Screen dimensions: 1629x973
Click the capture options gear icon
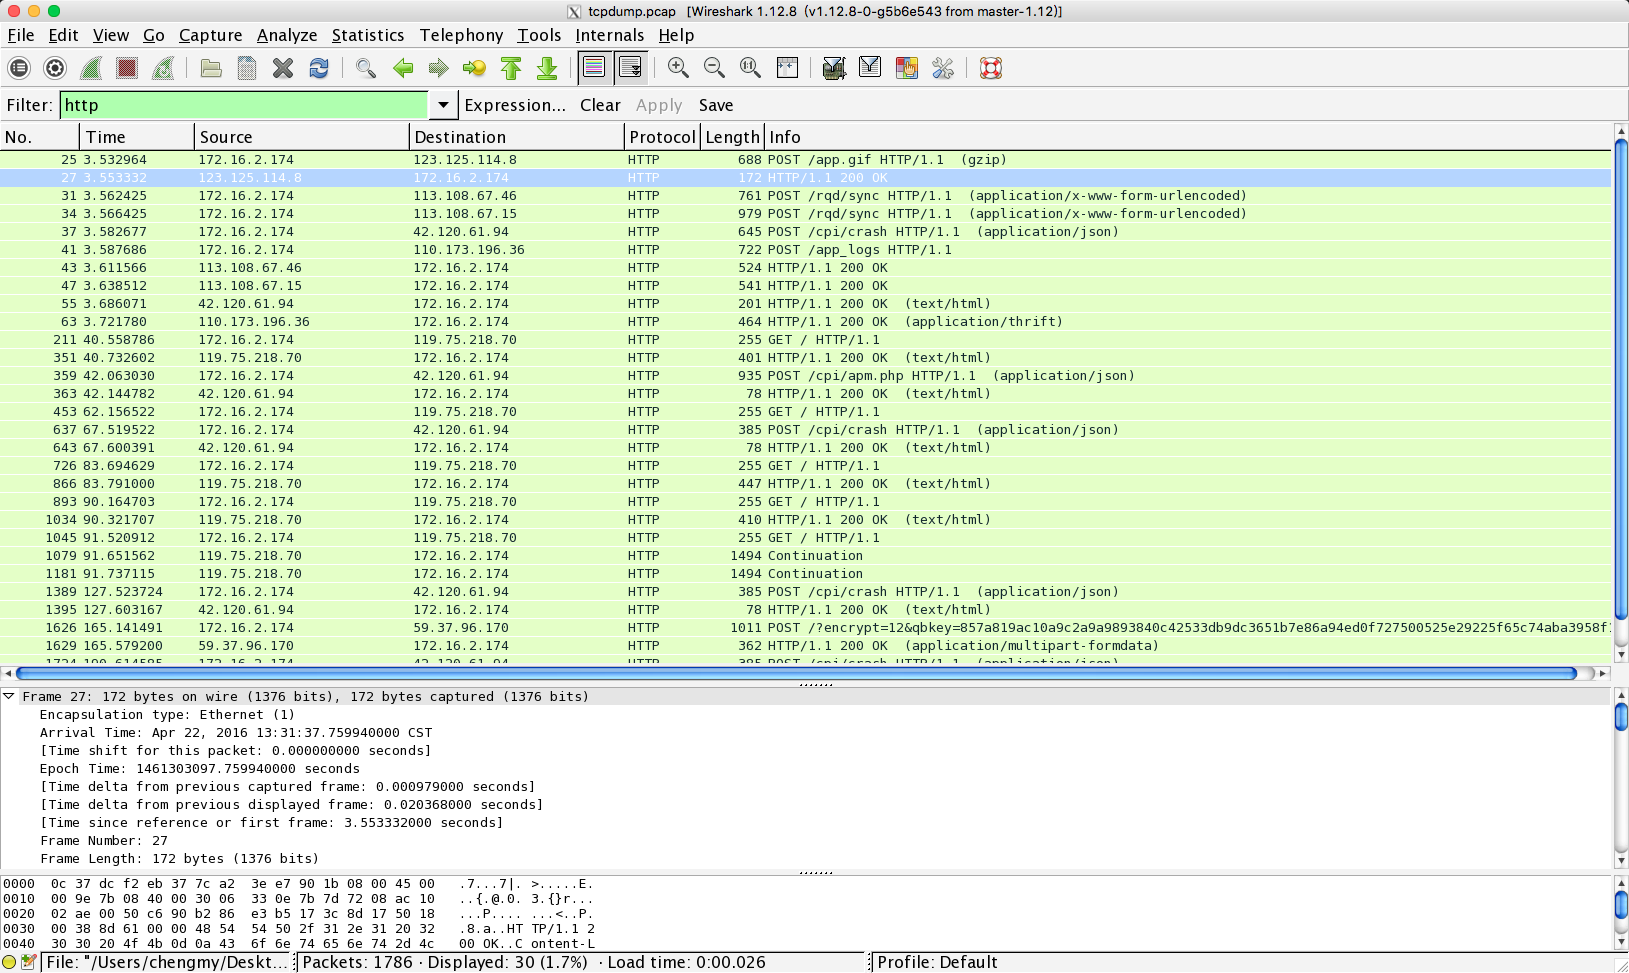[x=55, y=68]
